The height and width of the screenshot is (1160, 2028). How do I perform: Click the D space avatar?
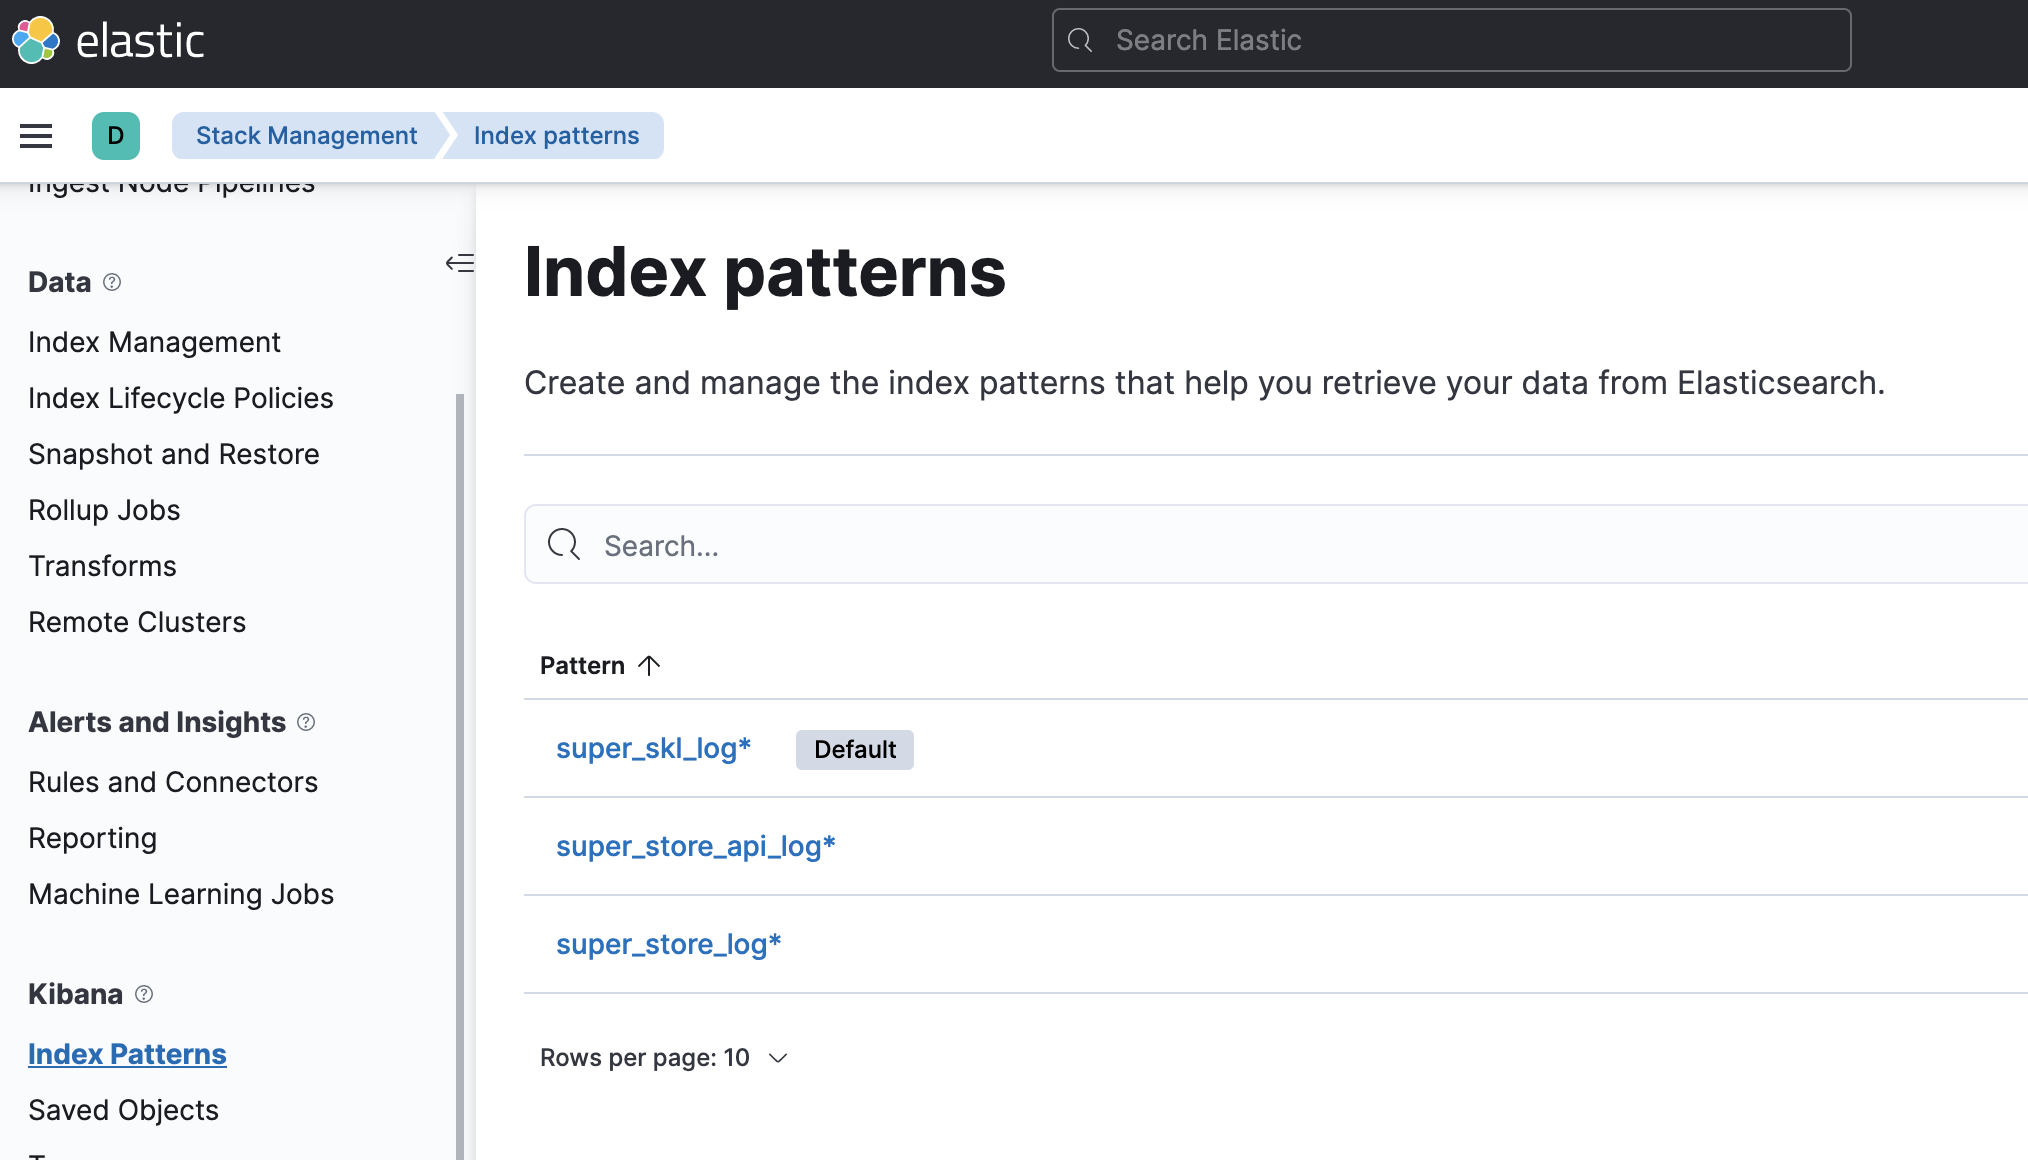click(x=116, y=136)
